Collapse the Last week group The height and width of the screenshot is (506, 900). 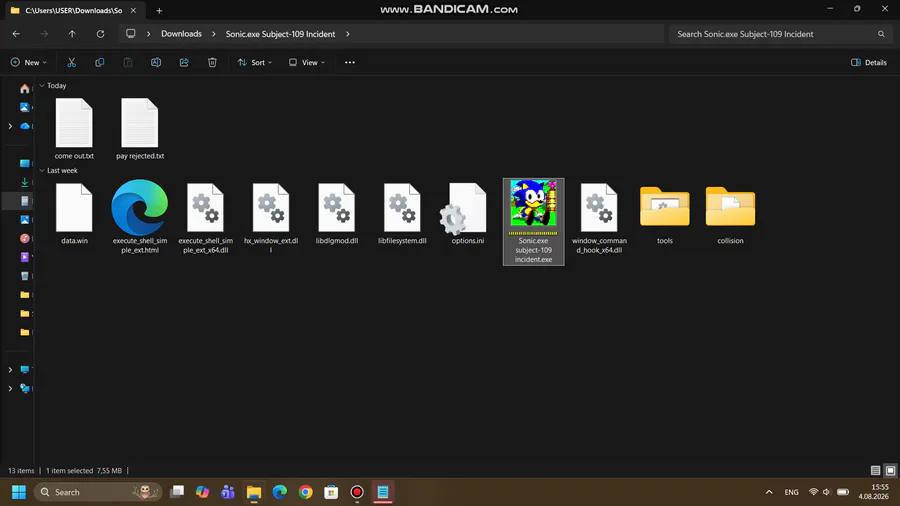(x=42, y=170)
